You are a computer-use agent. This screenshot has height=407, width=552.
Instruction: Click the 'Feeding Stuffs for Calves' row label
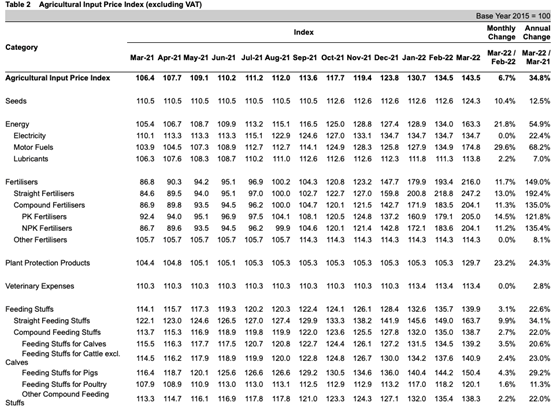[64, 344]
